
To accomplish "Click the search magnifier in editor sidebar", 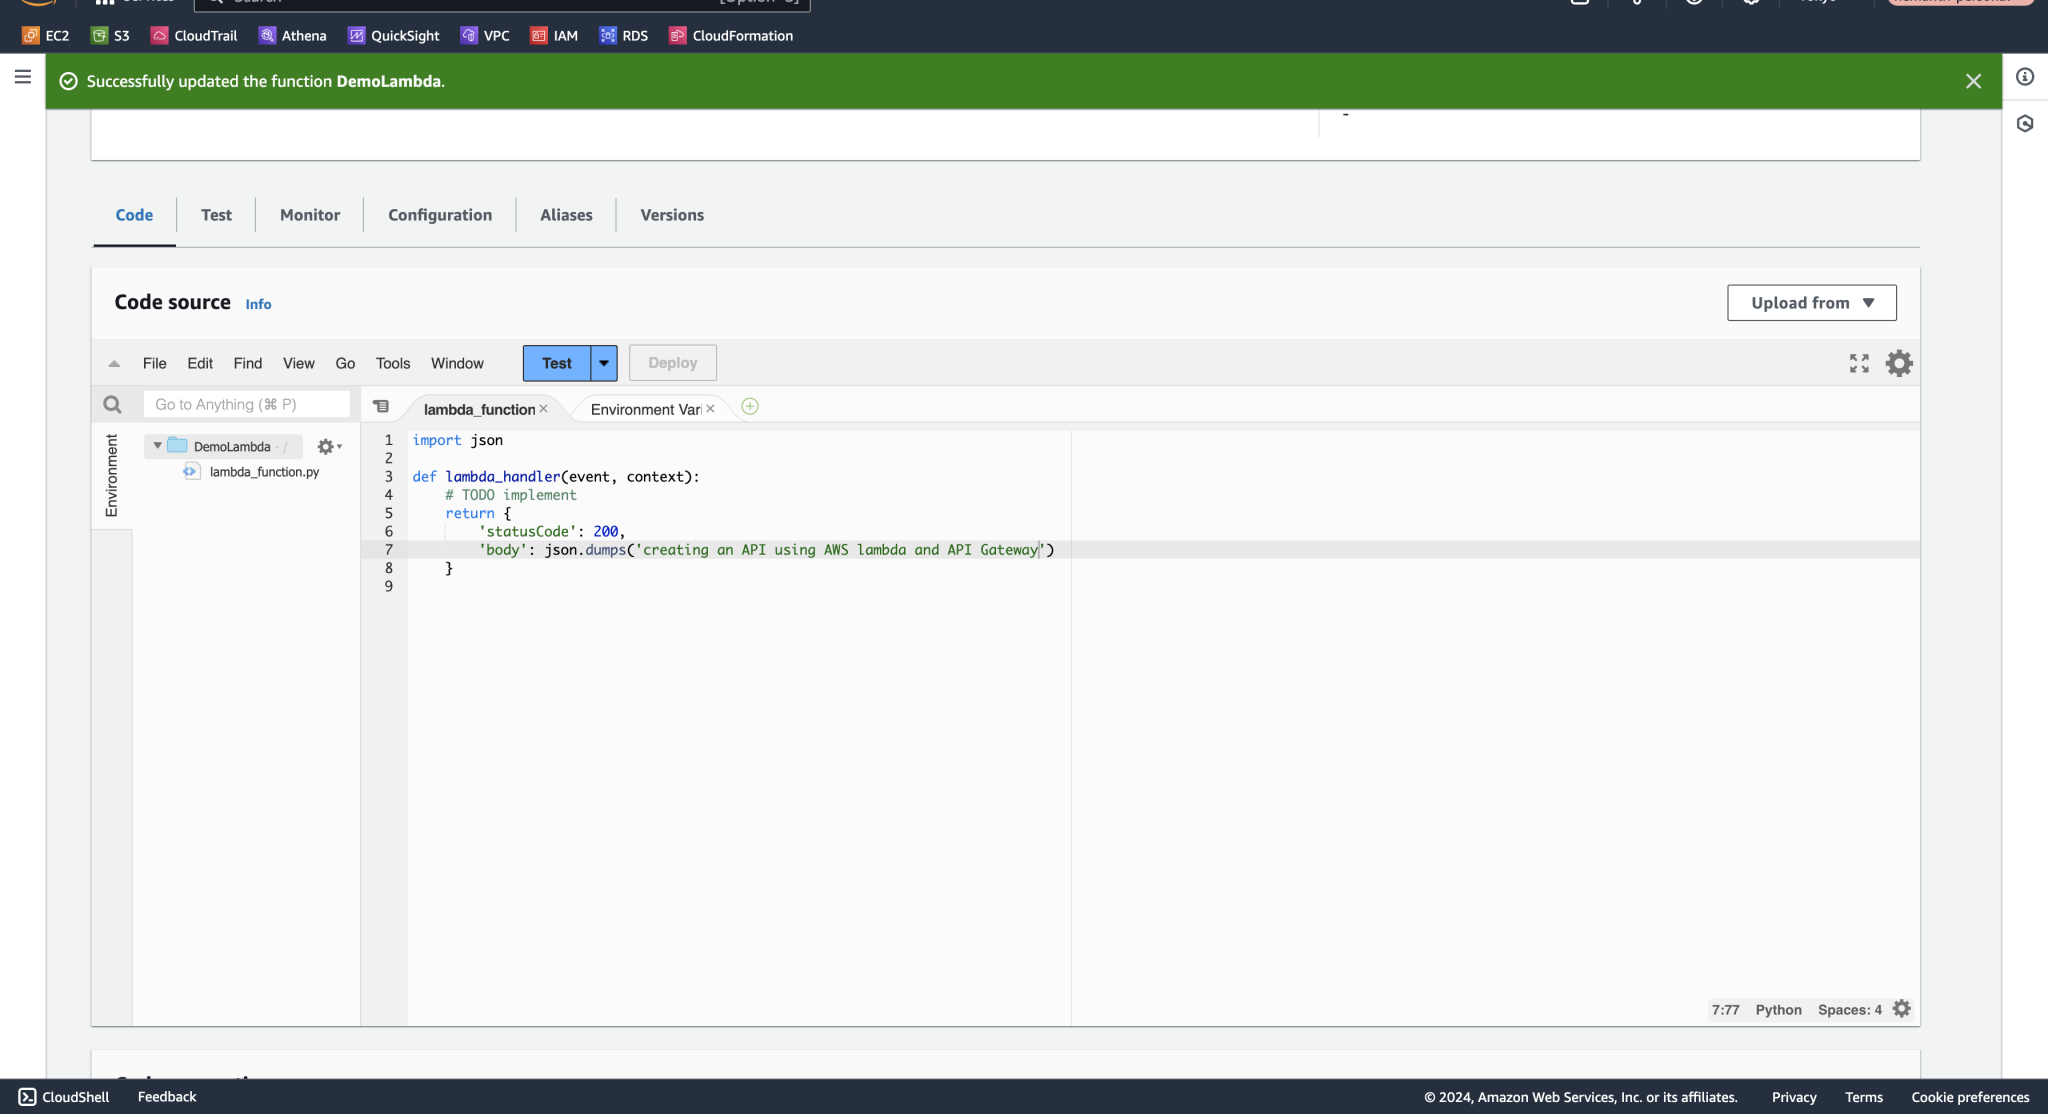I will point(112,404).
